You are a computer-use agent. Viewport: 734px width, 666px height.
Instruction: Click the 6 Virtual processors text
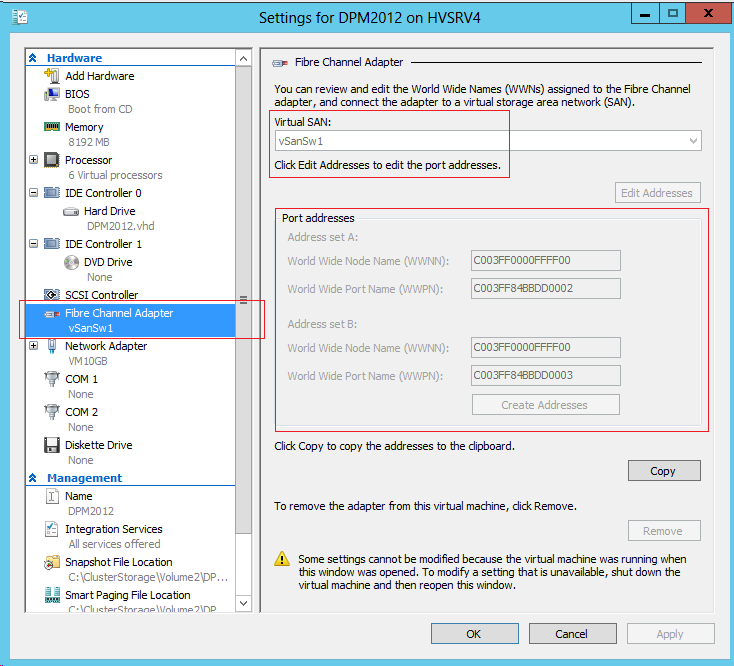(115, 175)
